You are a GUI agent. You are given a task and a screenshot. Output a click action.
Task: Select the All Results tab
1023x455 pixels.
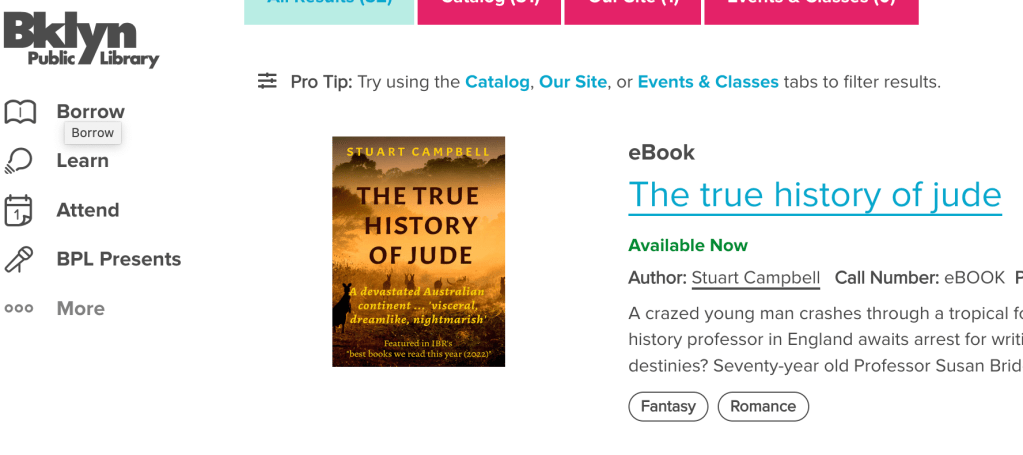329,8
